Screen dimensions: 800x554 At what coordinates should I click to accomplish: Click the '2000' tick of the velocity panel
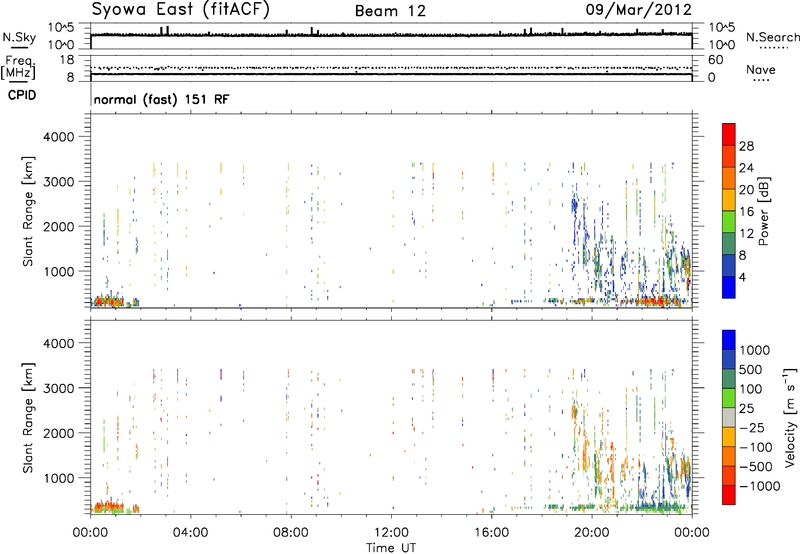pos(58,433)
